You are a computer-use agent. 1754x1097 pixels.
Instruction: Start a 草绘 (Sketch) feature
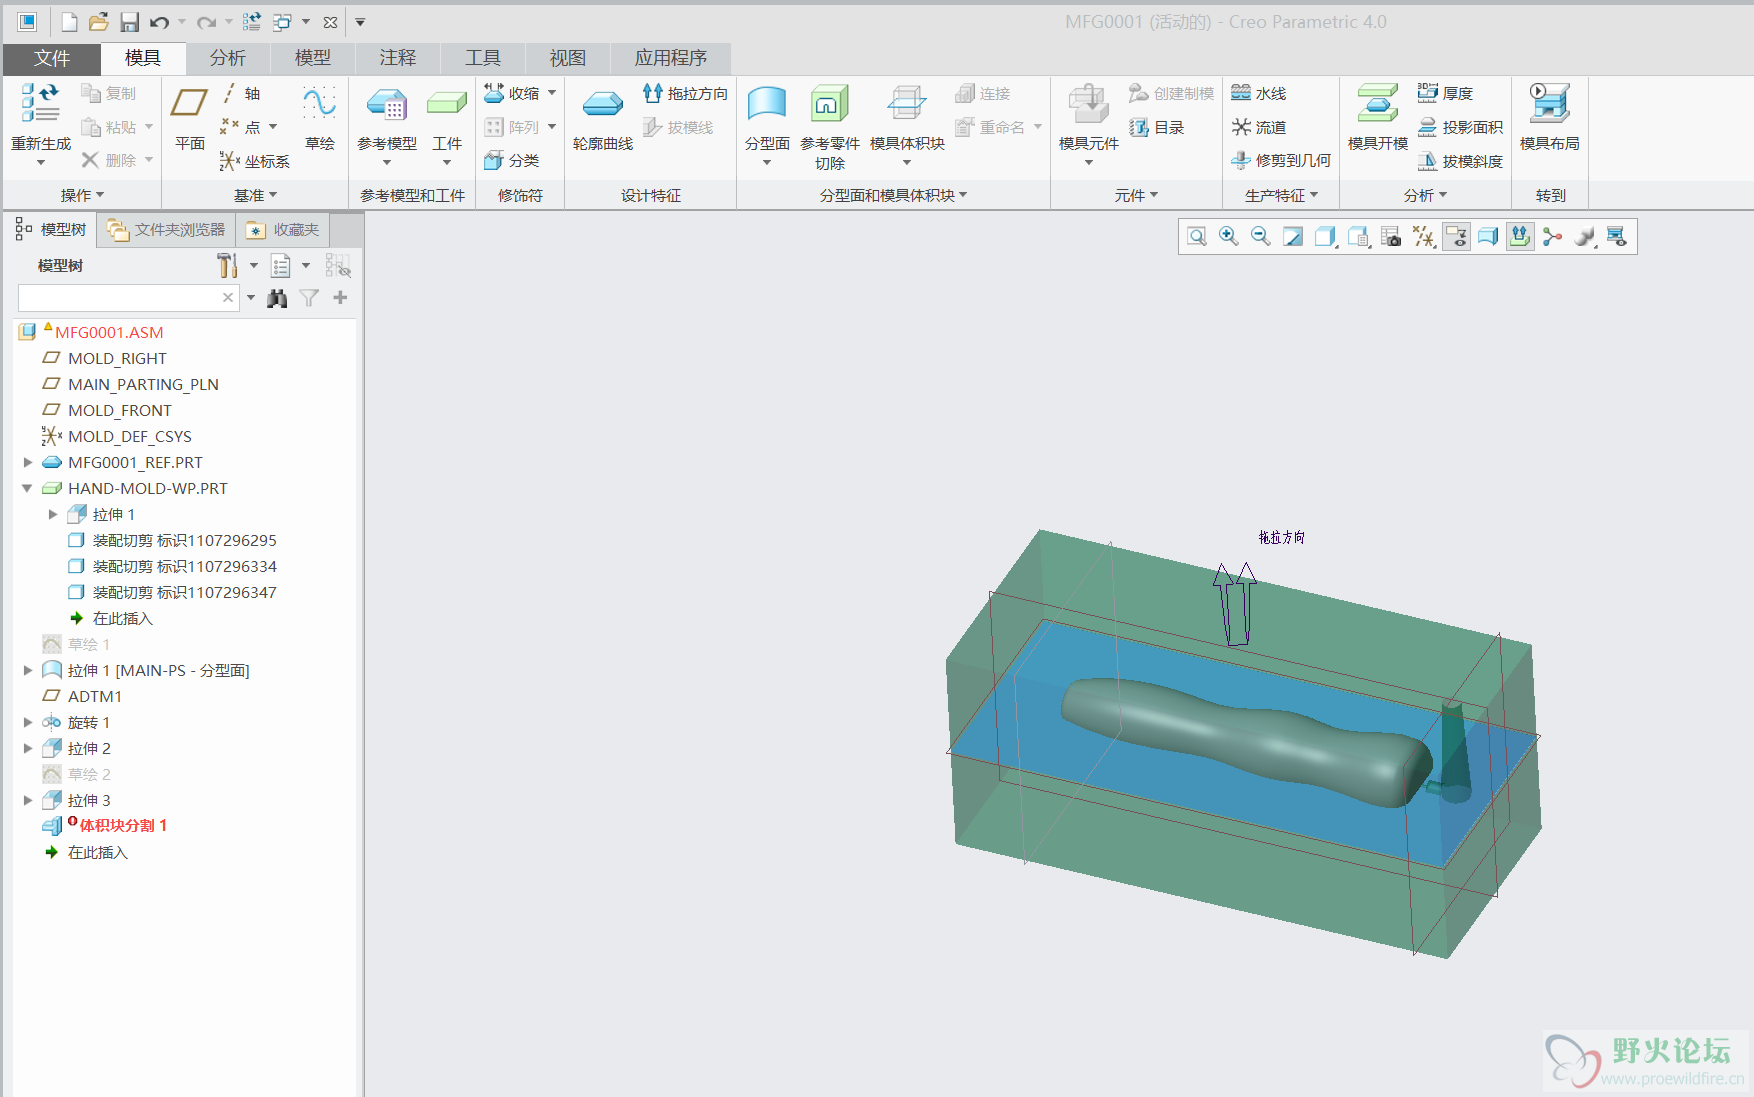320,118
